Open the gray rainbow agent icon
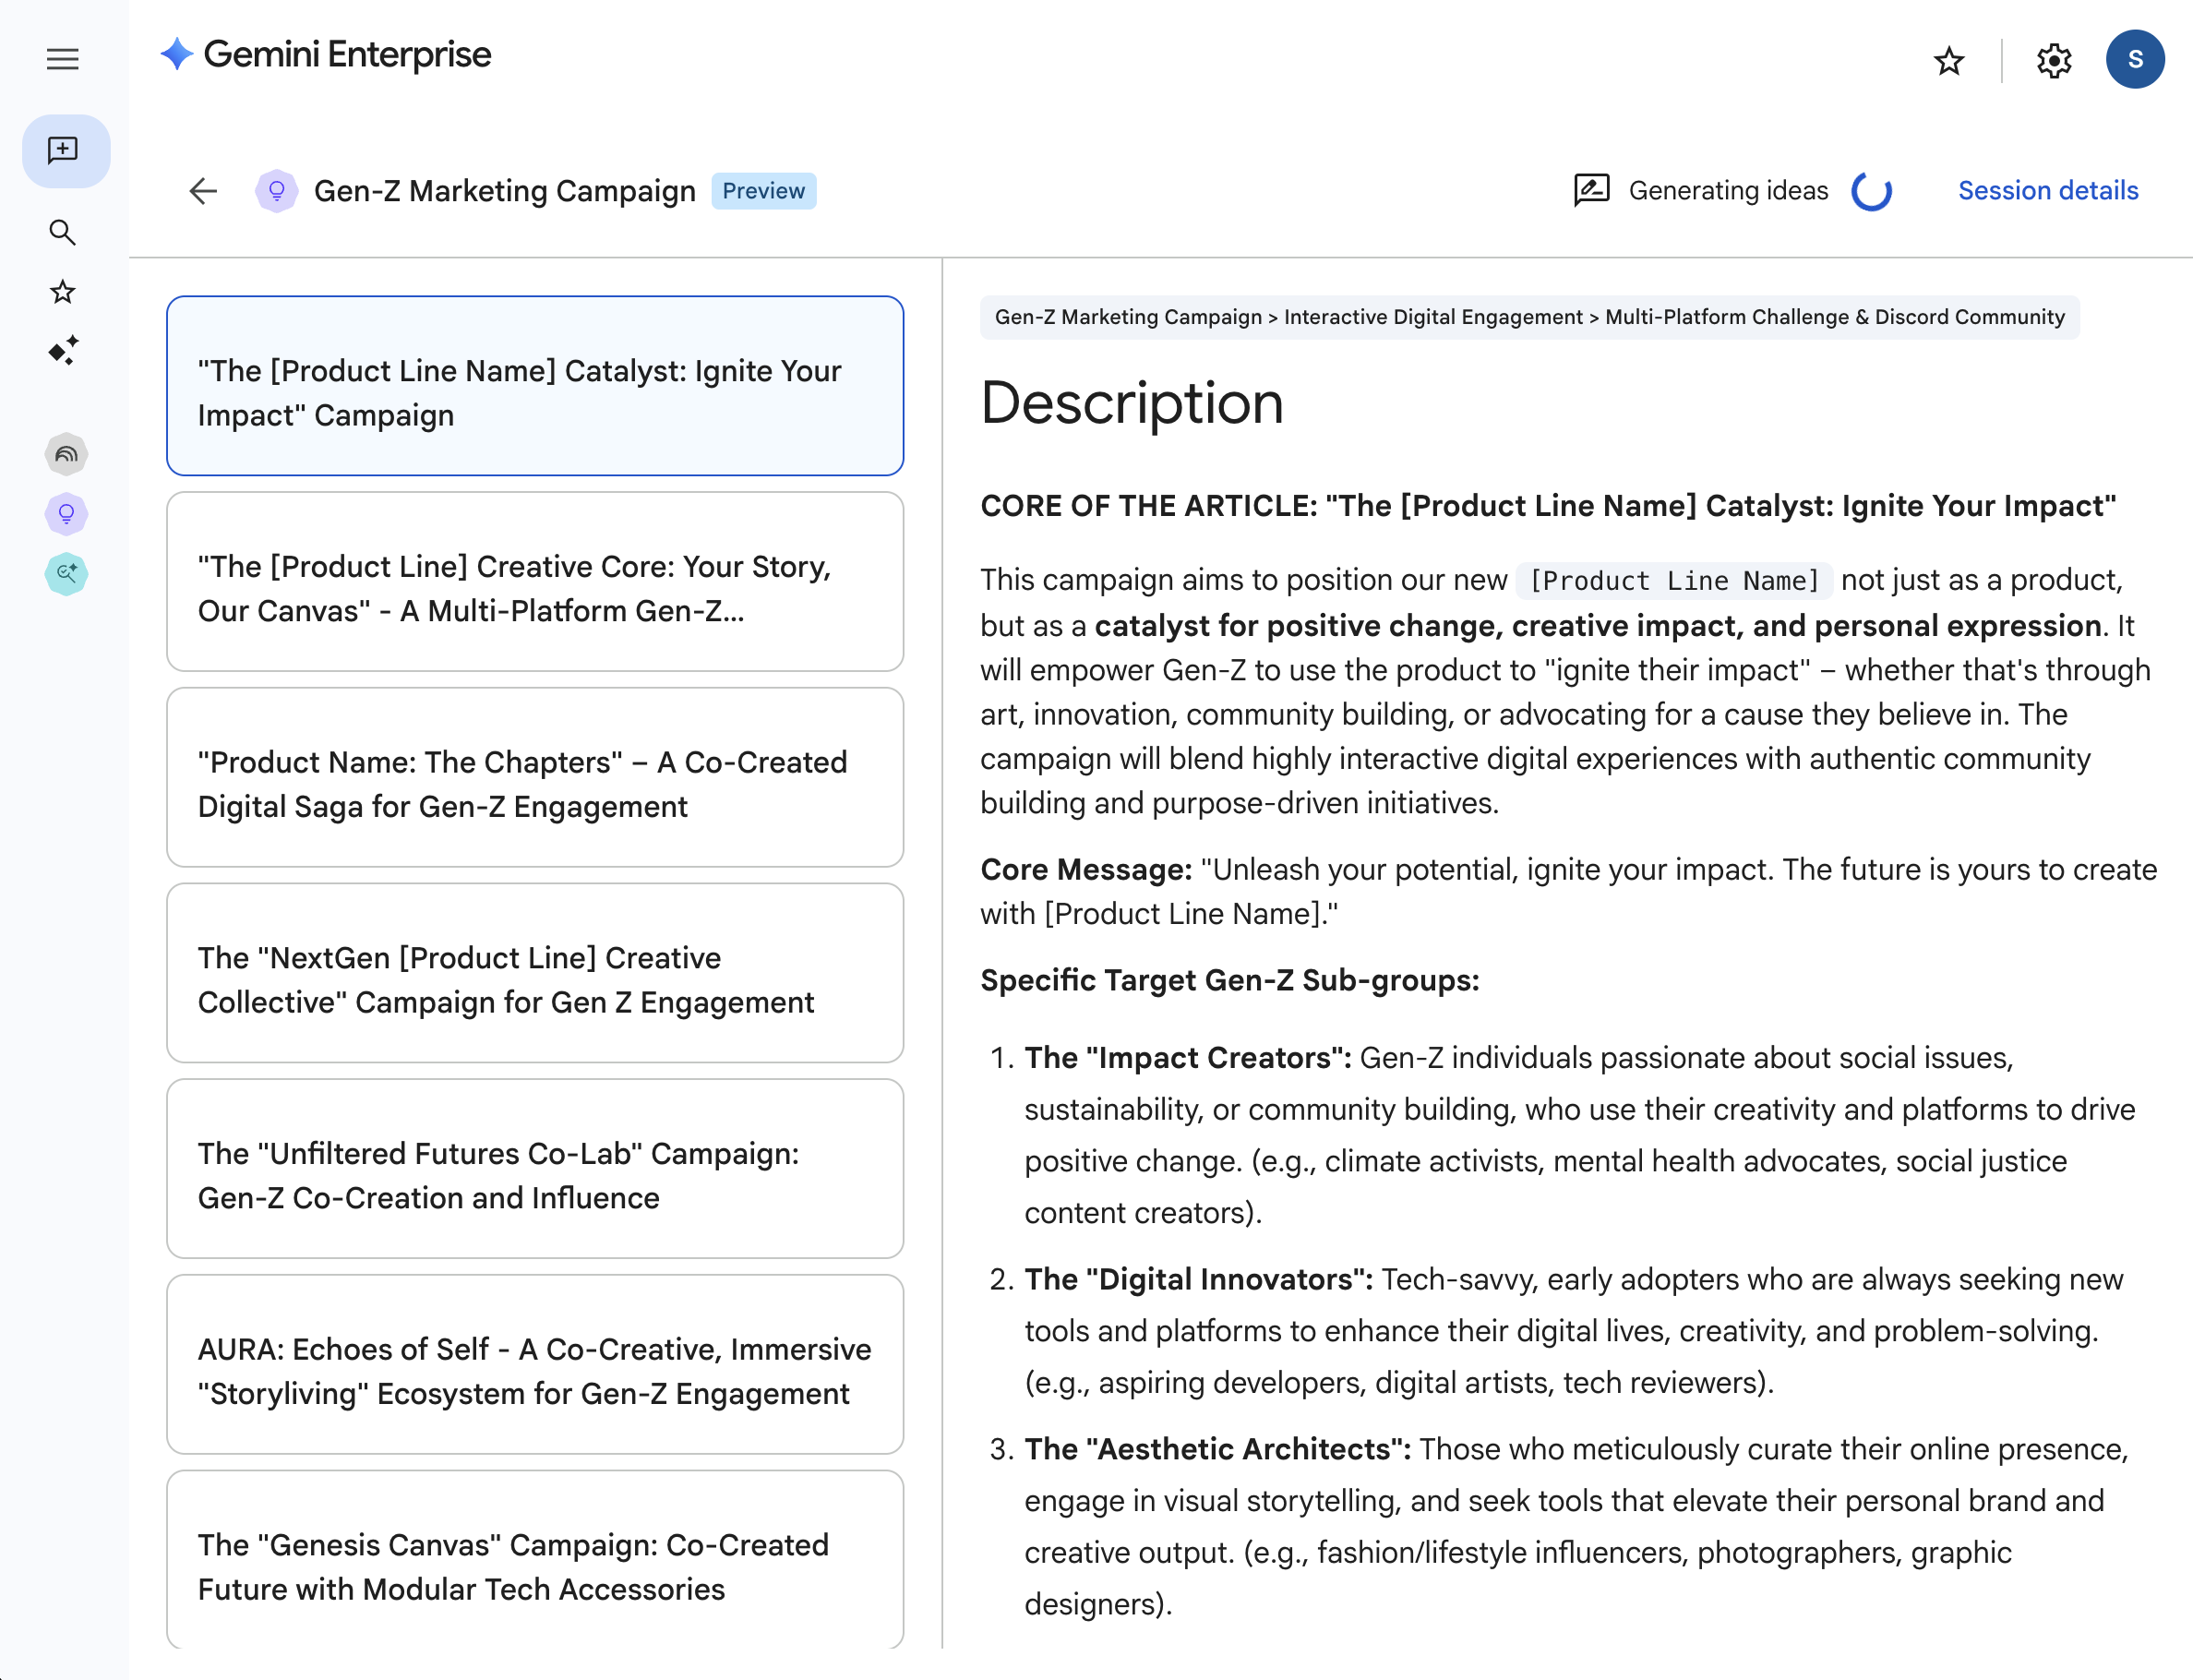The height and width of the screenshot is (1680, 2193). [66, 455]
